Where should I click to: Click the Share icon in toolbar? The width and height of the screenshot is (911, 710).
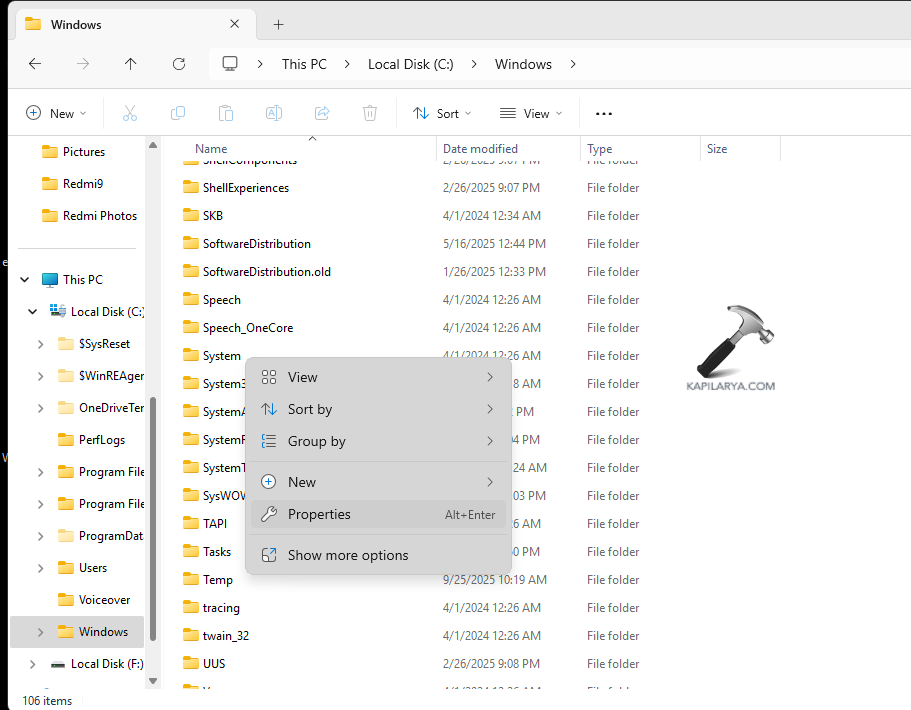(x=322, y=114)
